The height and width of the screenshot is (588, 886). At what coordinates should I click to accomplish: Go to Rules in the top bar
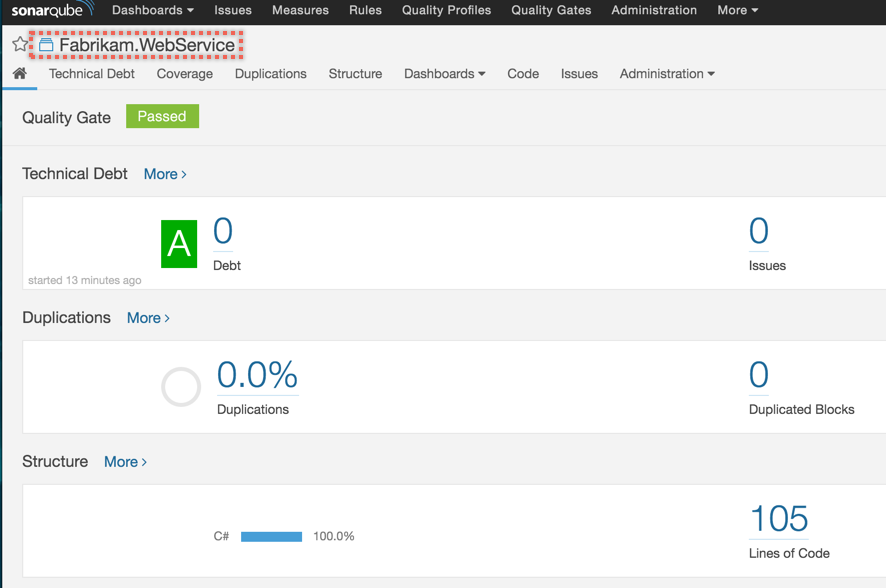coord(365,10)
